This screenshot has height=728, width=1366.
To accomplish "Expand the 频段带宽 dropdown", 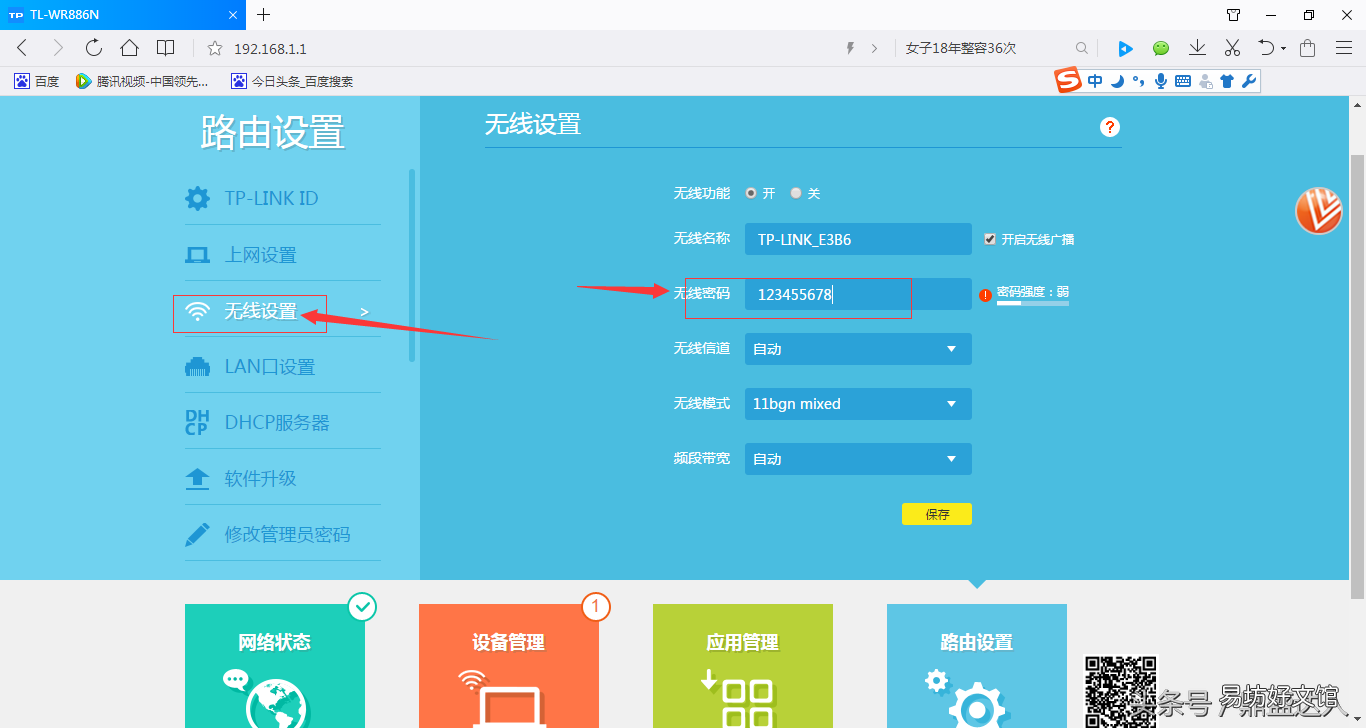I will pyautogui.click(x=858, y=459).
